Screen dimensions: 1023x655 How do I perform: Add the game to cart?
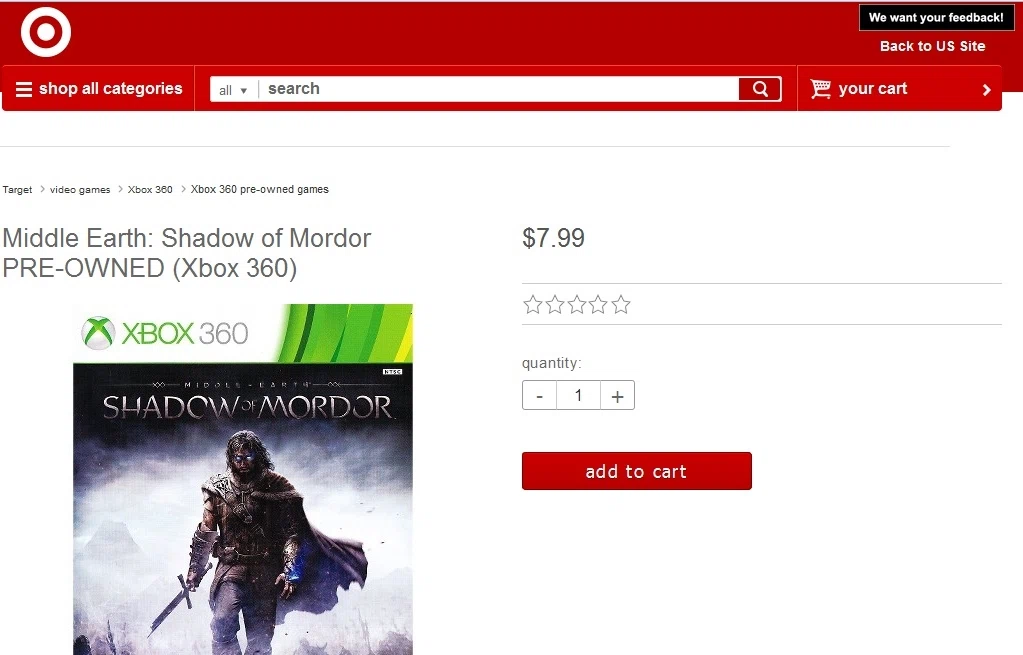point(637,471)
